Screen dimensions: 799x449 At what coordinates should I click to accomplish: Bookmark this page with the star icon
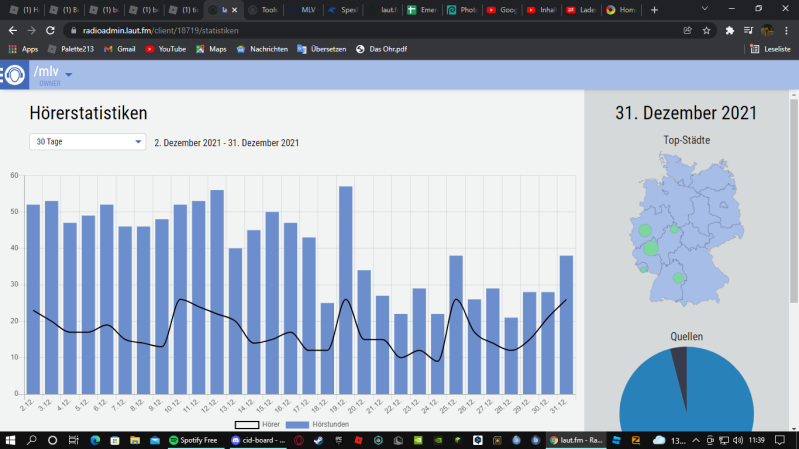(706, 31)
